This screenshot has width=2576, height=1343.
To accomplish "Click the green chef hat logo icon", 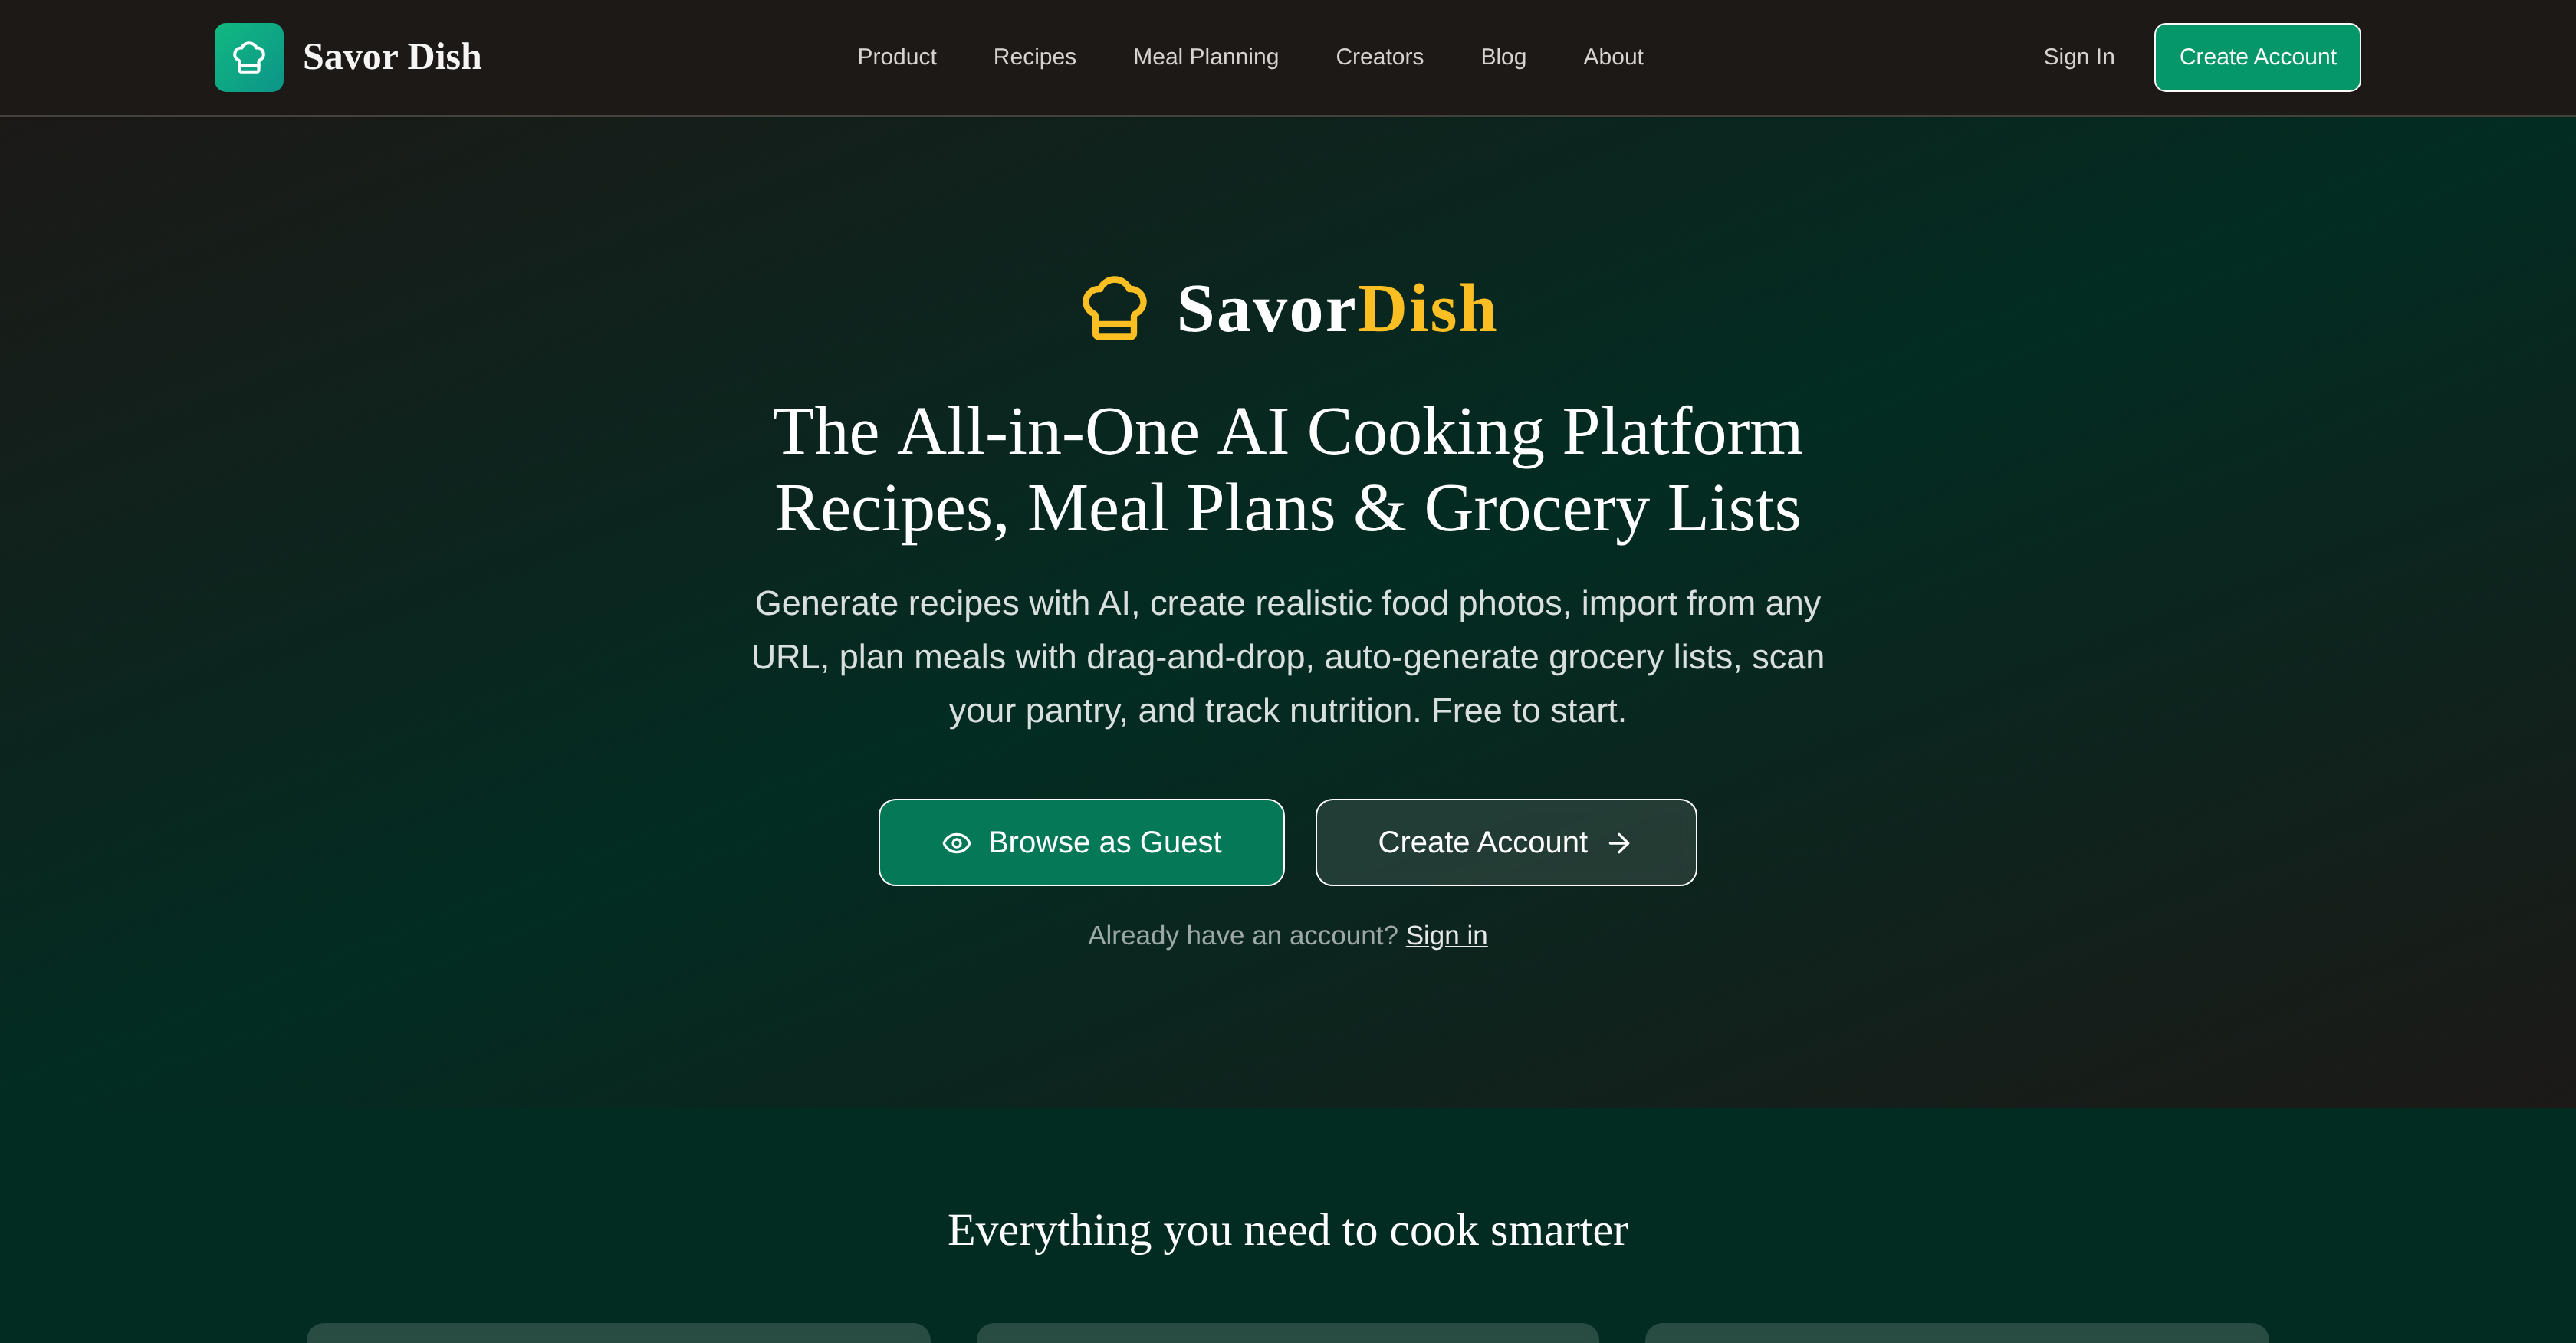I will coord(249,57).
